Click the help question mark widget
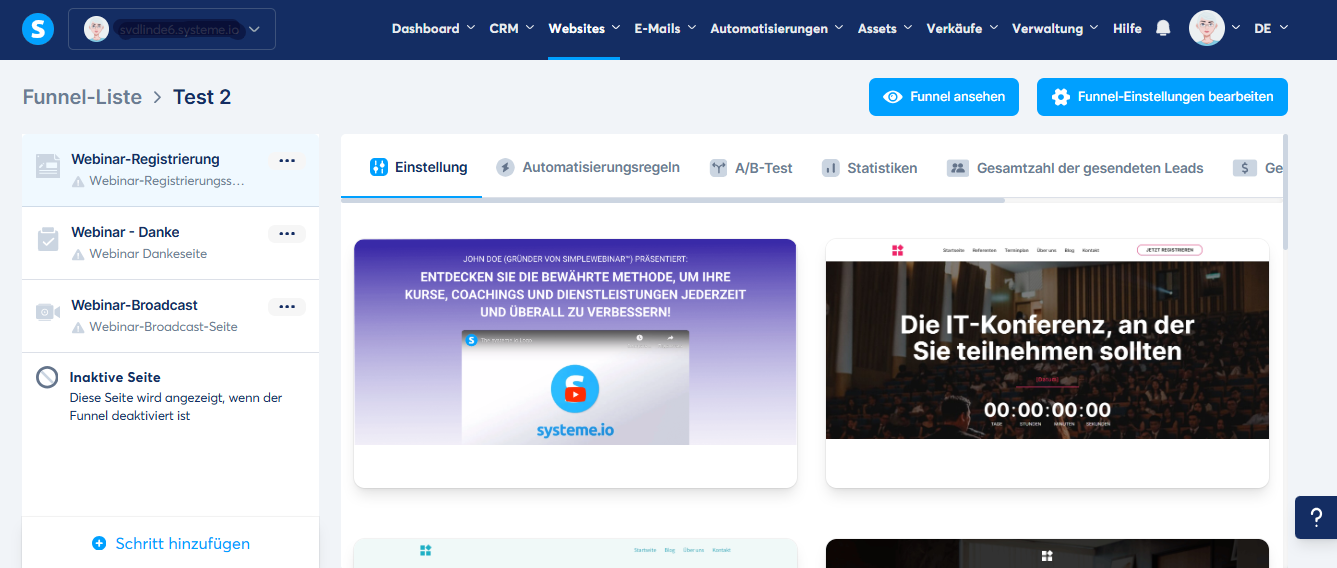1337x568 pixels. pyautogui.click(x=1316, y=518)
